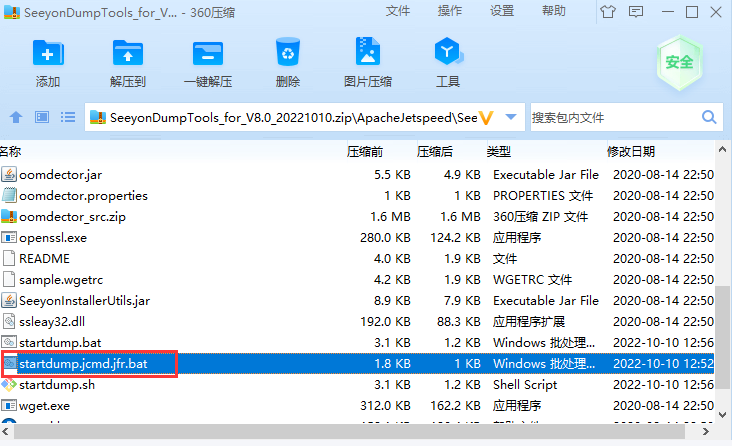Viewport: 732px width, 446px height.
Task: Click the startdump.bat file icon
Action: (x=9, y=342)
